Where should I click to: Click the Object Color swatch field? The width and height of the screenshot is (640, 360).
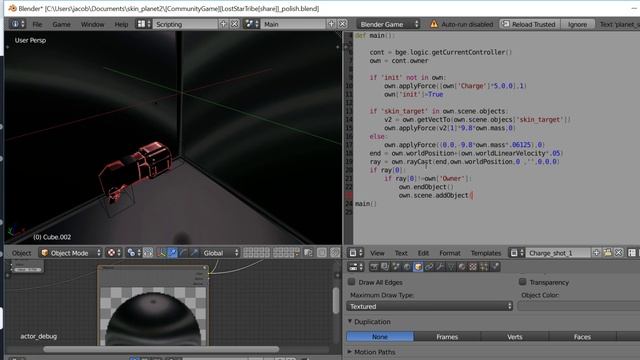point(579,306)
